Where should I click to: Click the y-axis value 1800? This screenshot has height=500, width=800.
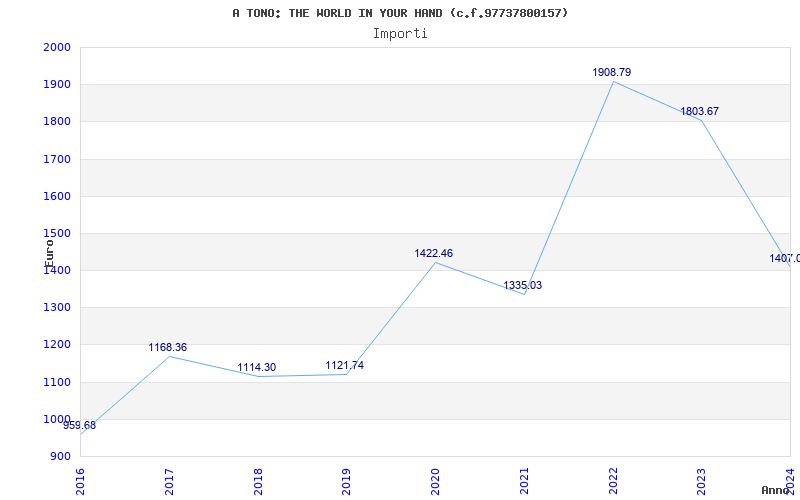point(57,122)
